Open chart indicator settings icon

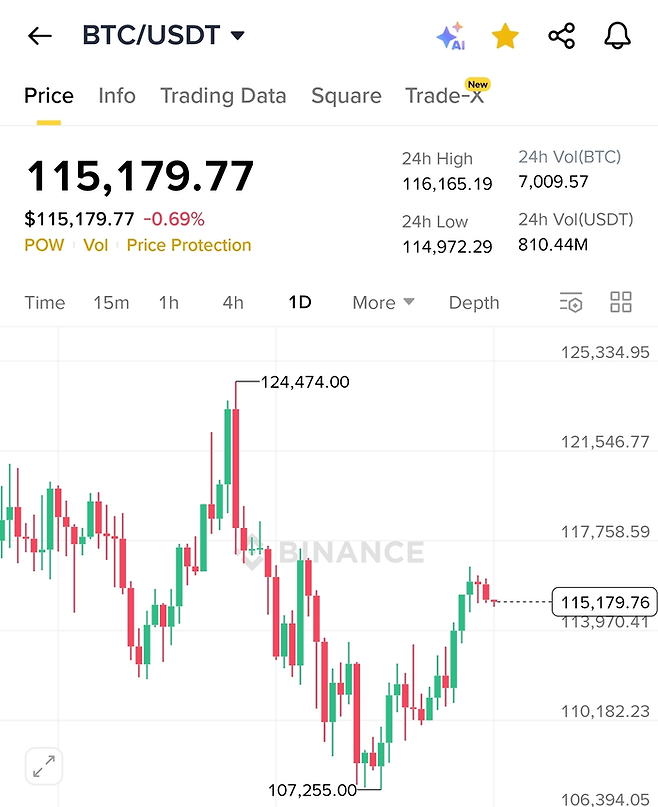570,303
